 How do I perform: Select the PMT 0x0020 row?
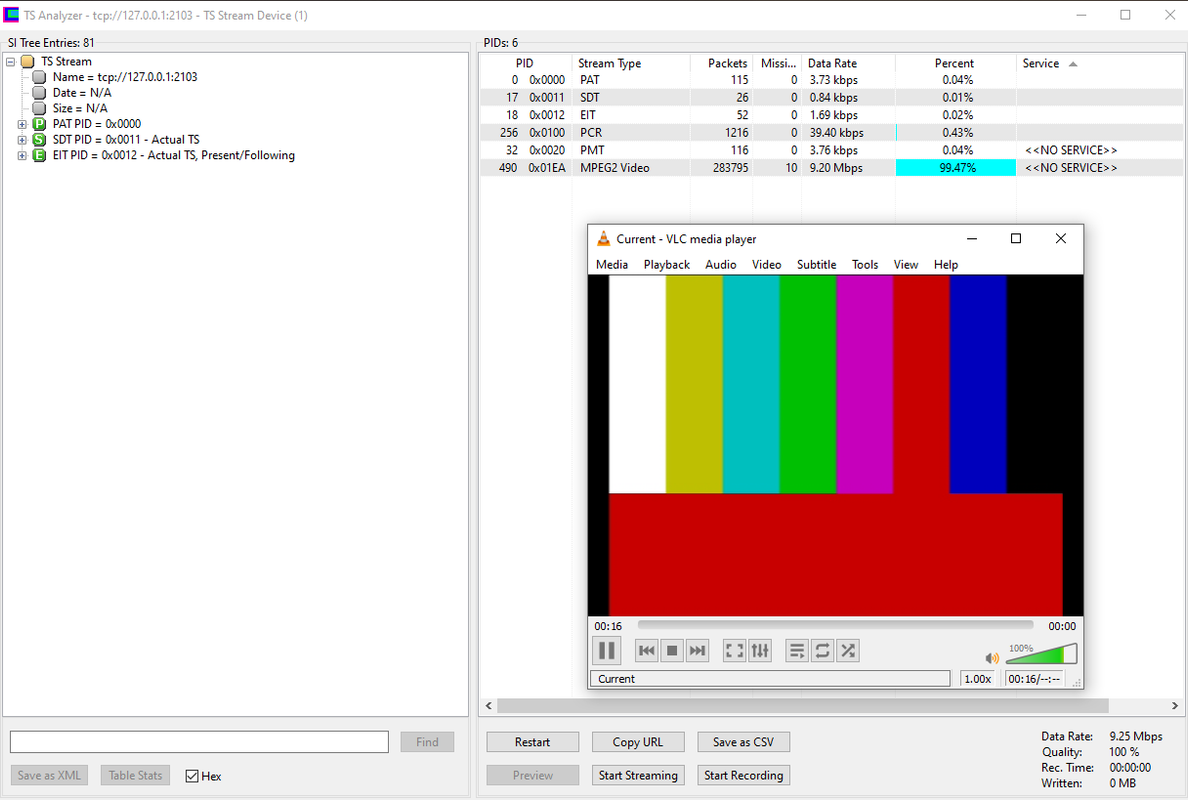tap(830, 150)
